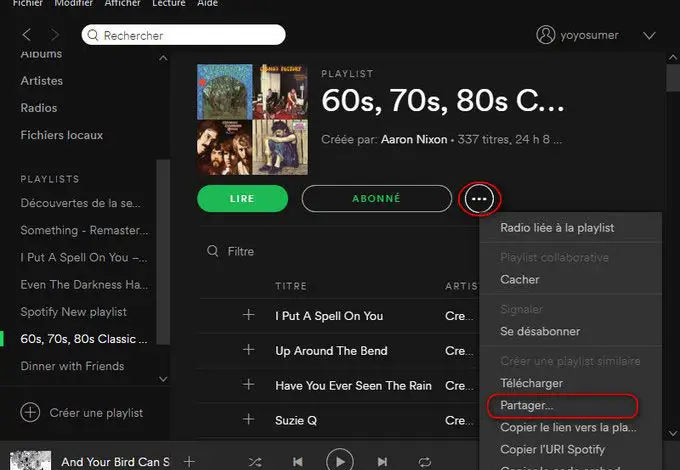Select the track Suzie Q
Image resolution: width=680 pixels, height=470 pixels.
click(296, 421)
